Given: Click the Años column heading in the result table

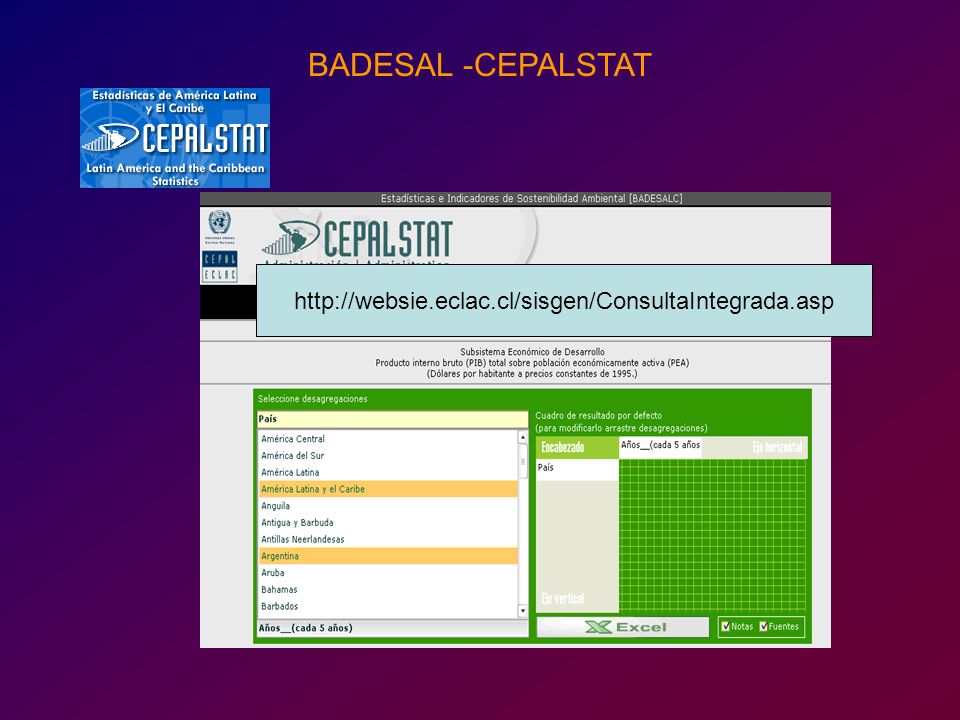Looking at the screenshot, I should click(x=660, y=445).
